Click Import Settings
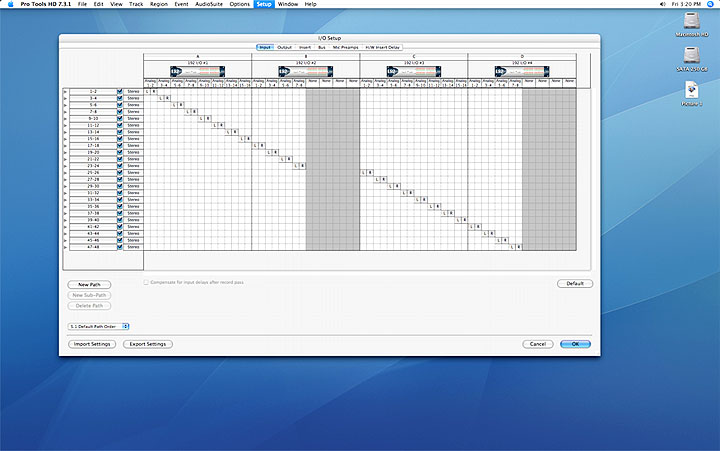720x451 pixels. pos(92,344)
